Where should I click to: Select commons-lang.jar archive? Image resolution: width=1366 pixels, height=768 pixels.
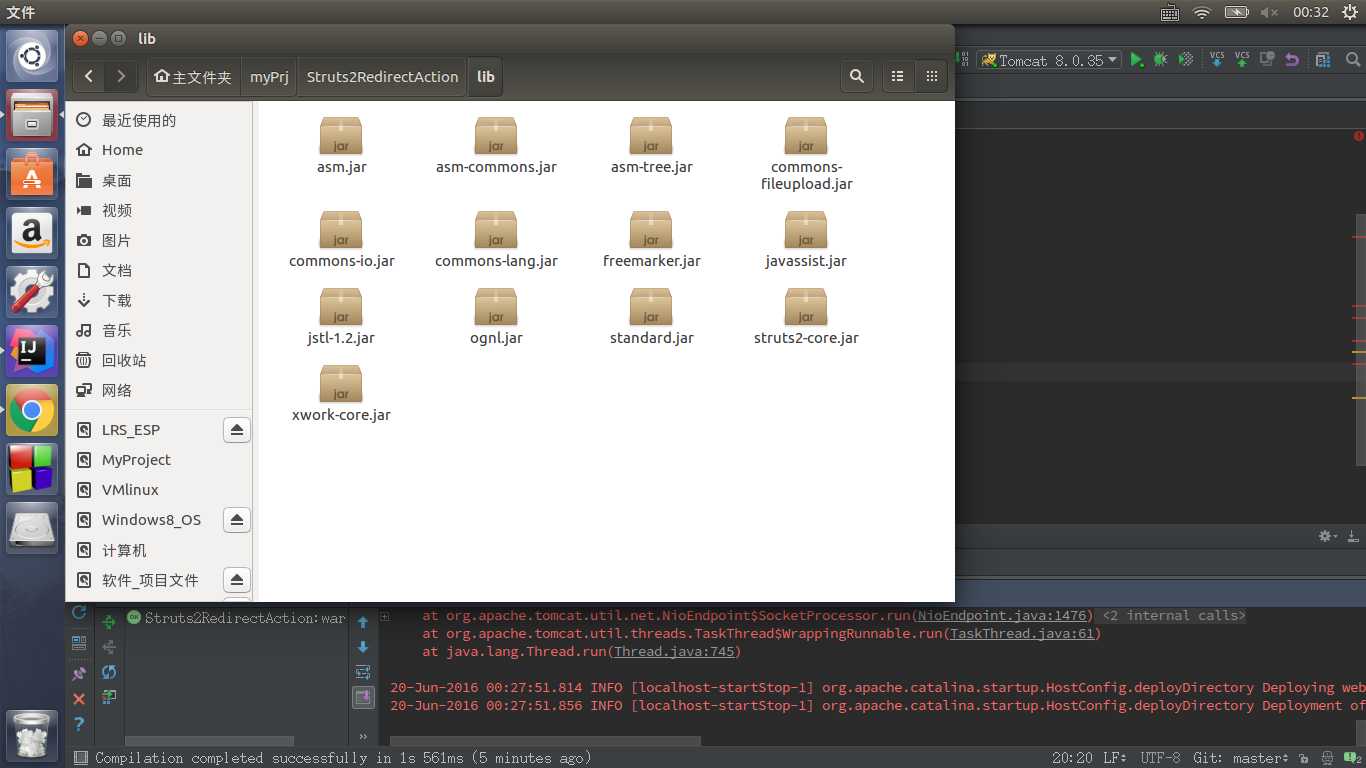496,240
